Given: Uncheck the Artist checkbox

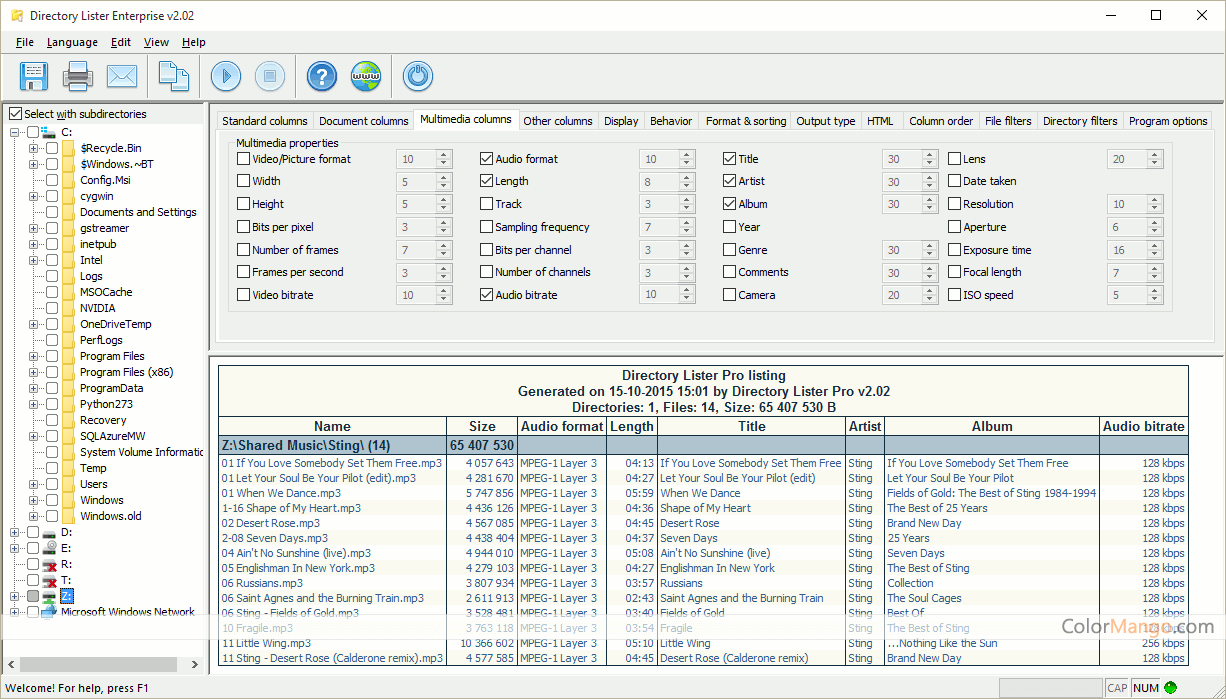Looking at the screenshot, I should [x=729, y=181].
